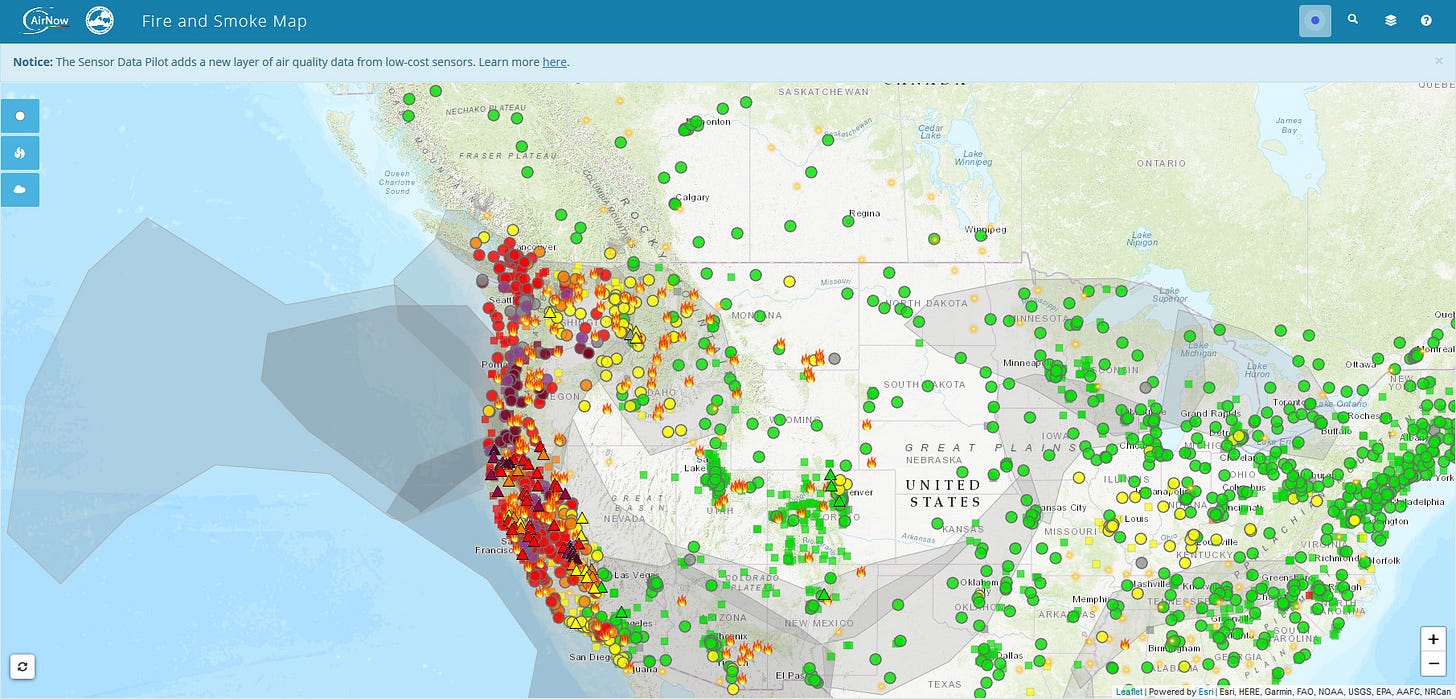Toggle the fire flame layer button
Viewport: 1456px width, 699px height.
[x=20, y=152]
